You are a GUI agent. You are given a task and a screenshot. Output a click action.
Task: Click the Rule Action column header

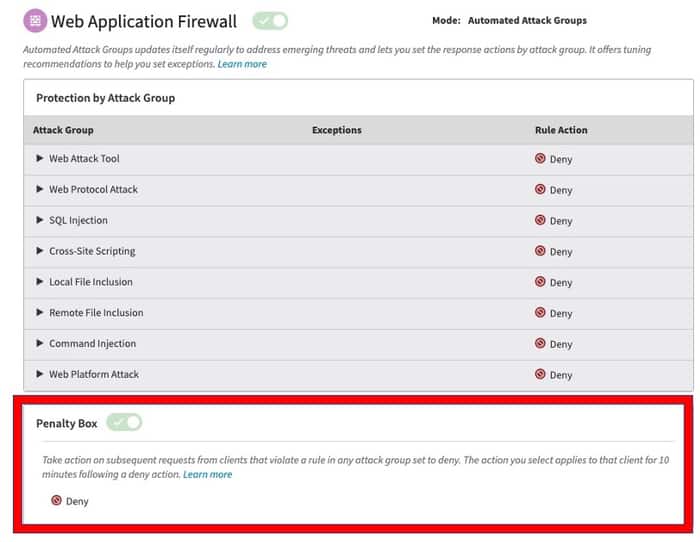tap(561, 130)
